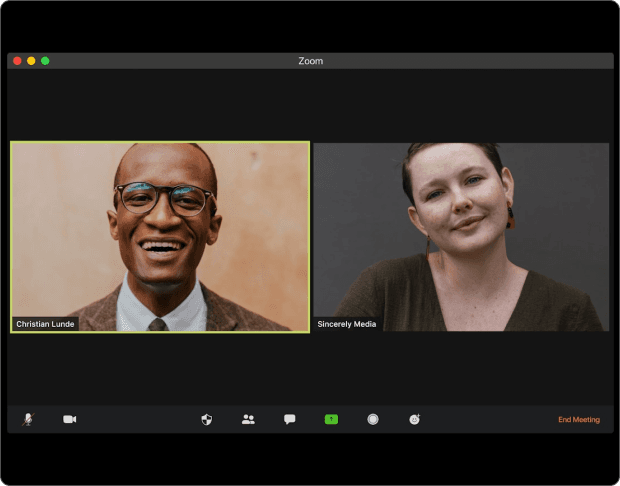Start recording the meeting
The image size is (620, 486).
click(373, 419)
